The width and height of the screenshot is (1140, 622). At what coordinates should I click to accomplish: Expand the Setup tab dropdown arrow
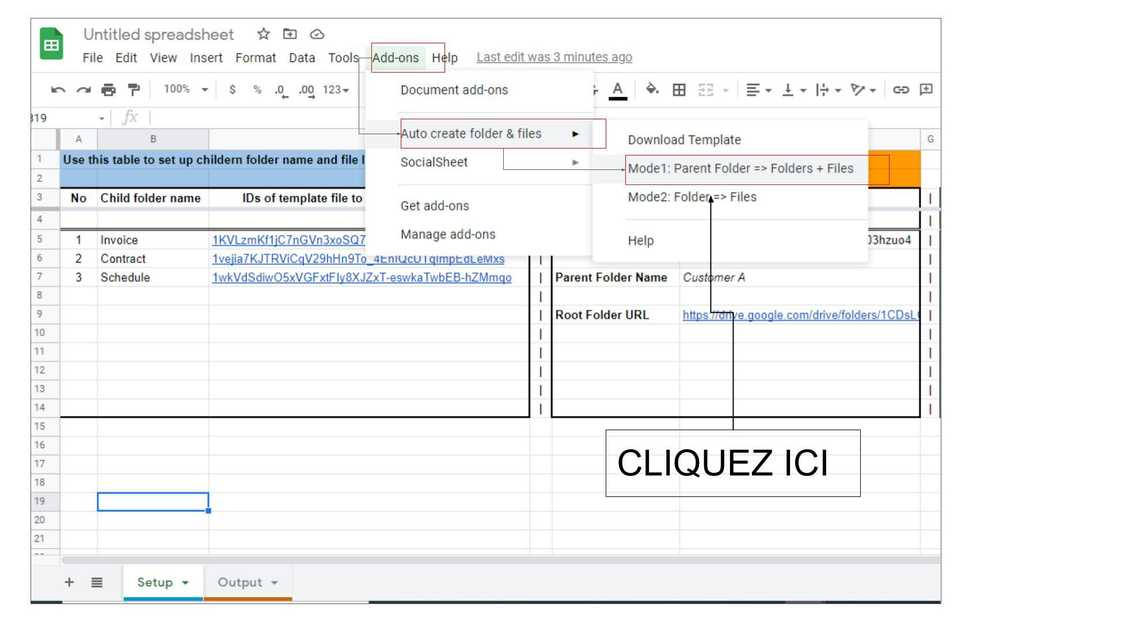click(185, 583)
